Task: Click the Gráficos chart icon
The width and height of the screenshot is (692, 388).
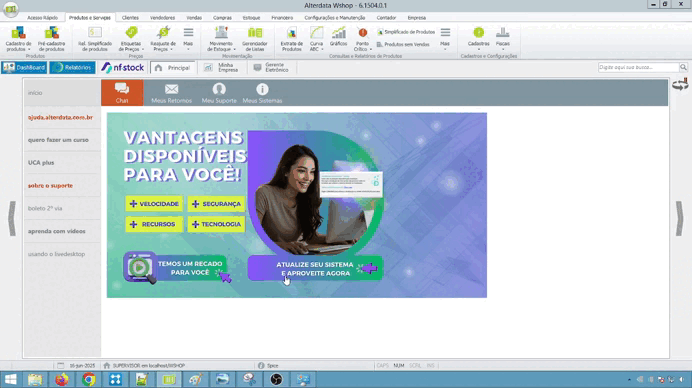Action: (x=338, y=33)
